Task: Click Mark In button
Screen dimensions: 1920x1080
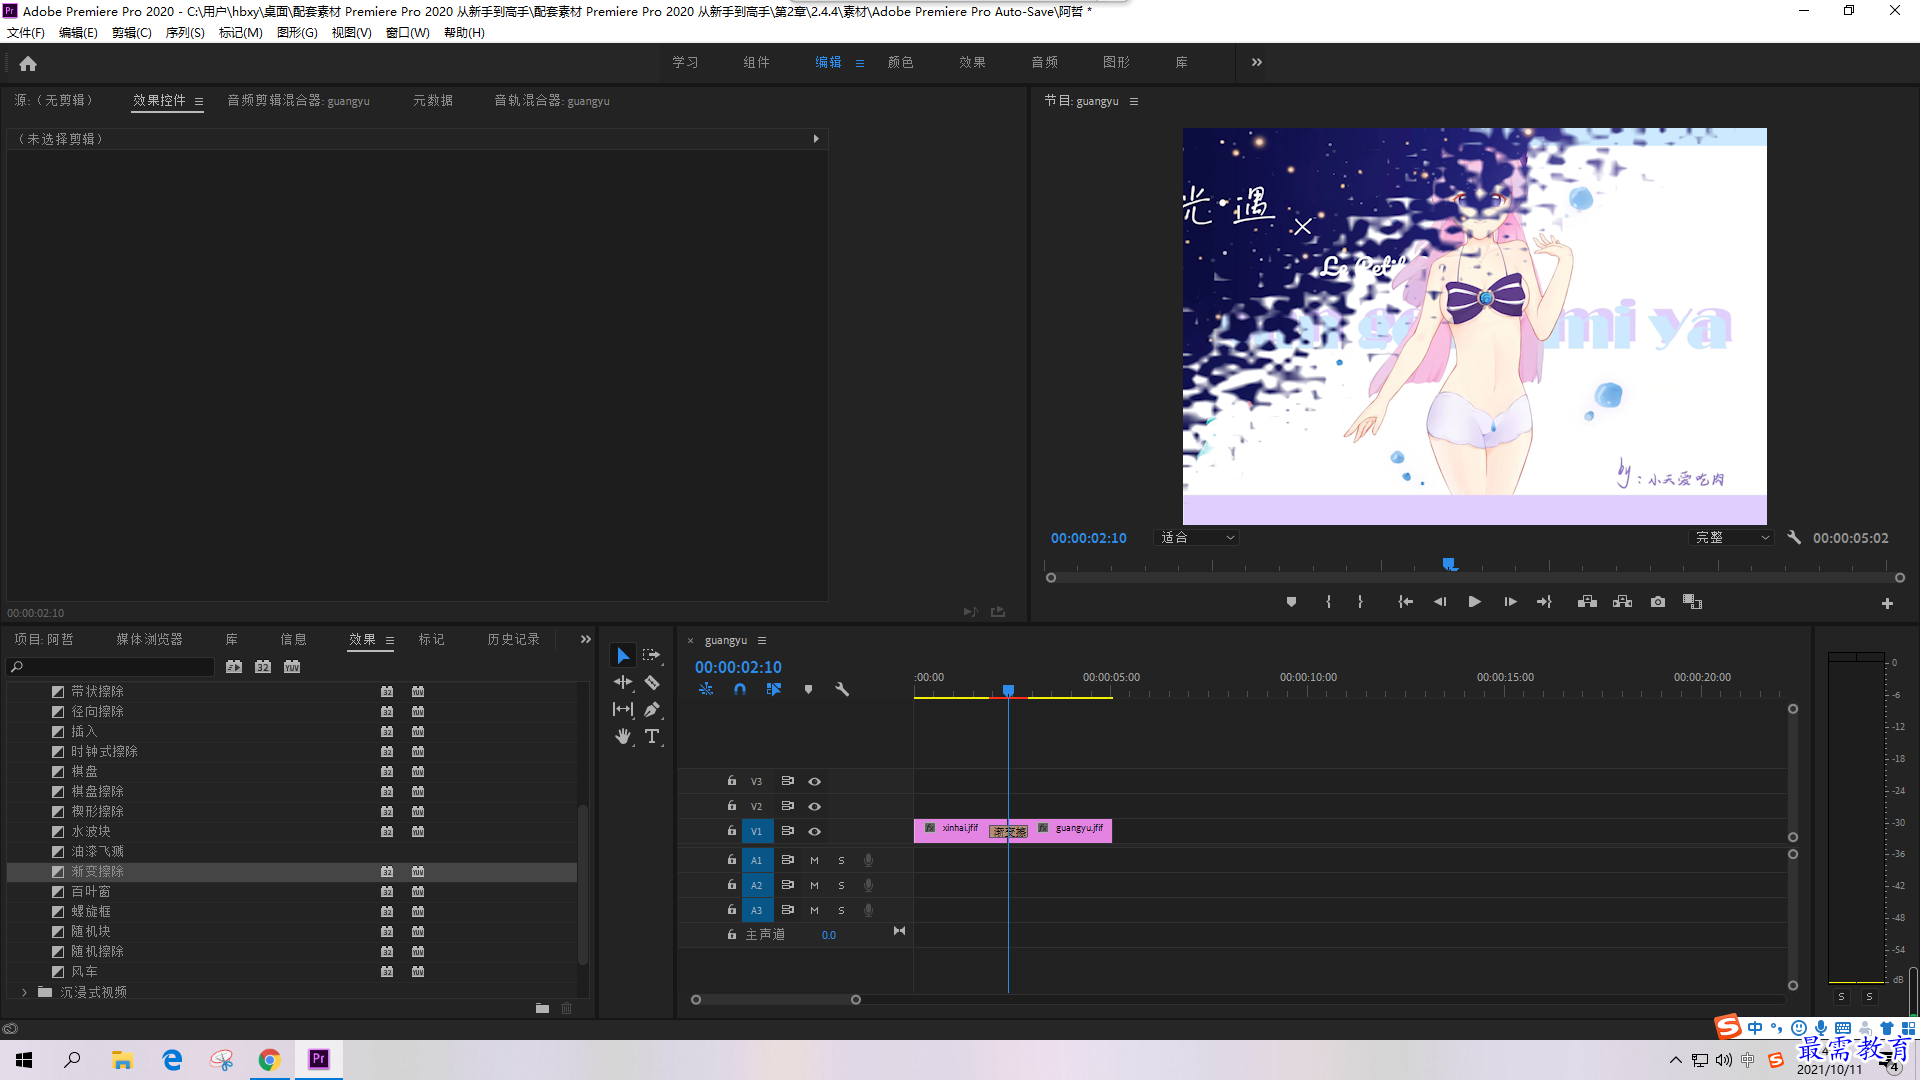Action: point(1328,602)
